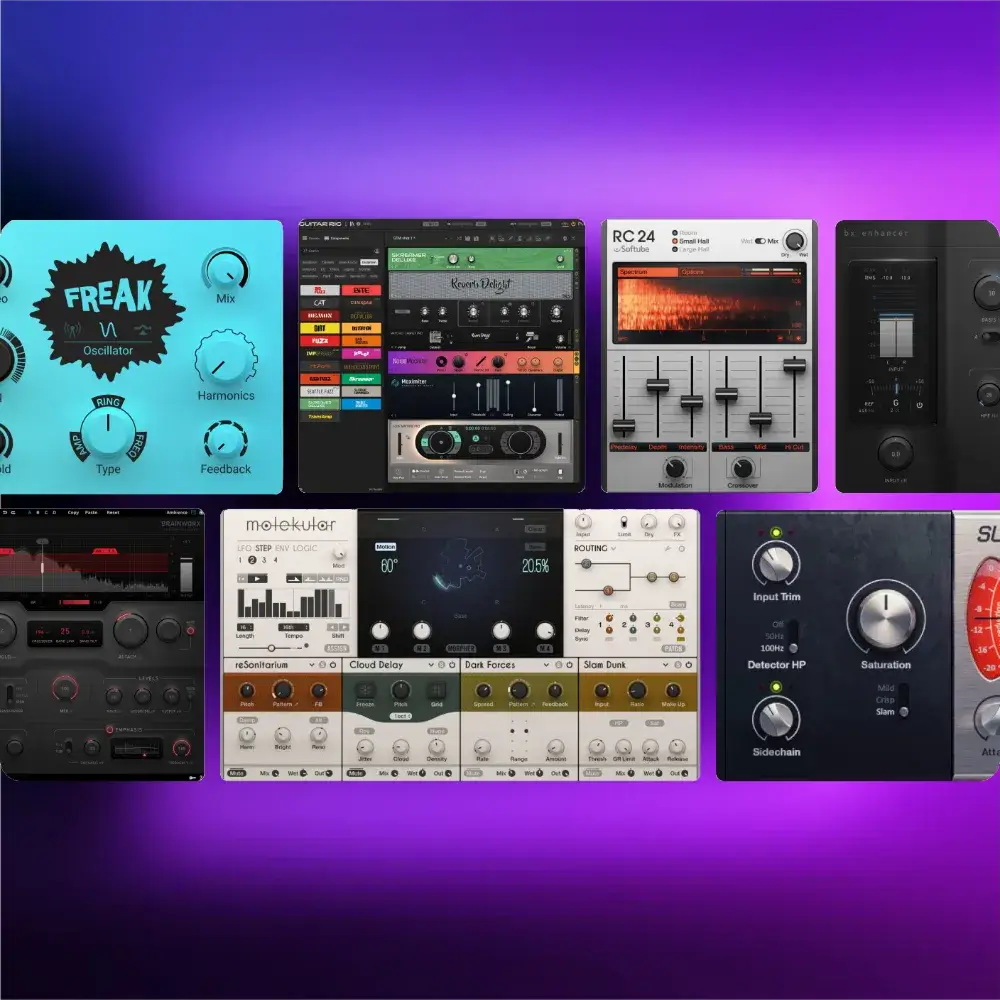Click the Cloud Delay power icon
Screen dimensions: 1000x1000
tap(452, 665)
